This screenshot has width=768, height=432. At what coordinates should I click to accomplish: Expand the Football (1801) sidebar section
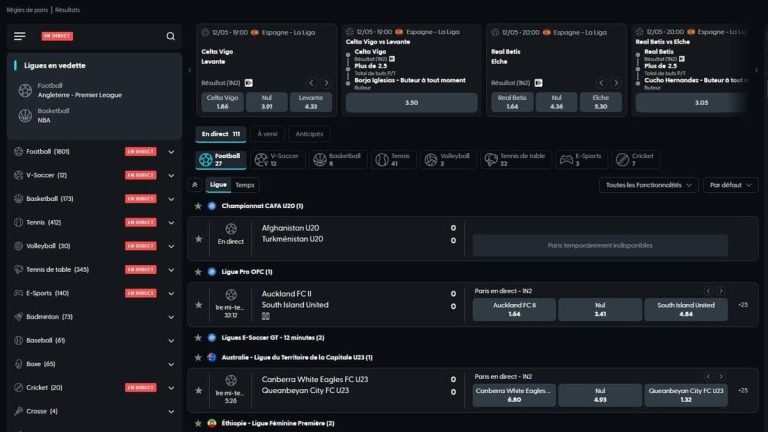click(171, 152)
